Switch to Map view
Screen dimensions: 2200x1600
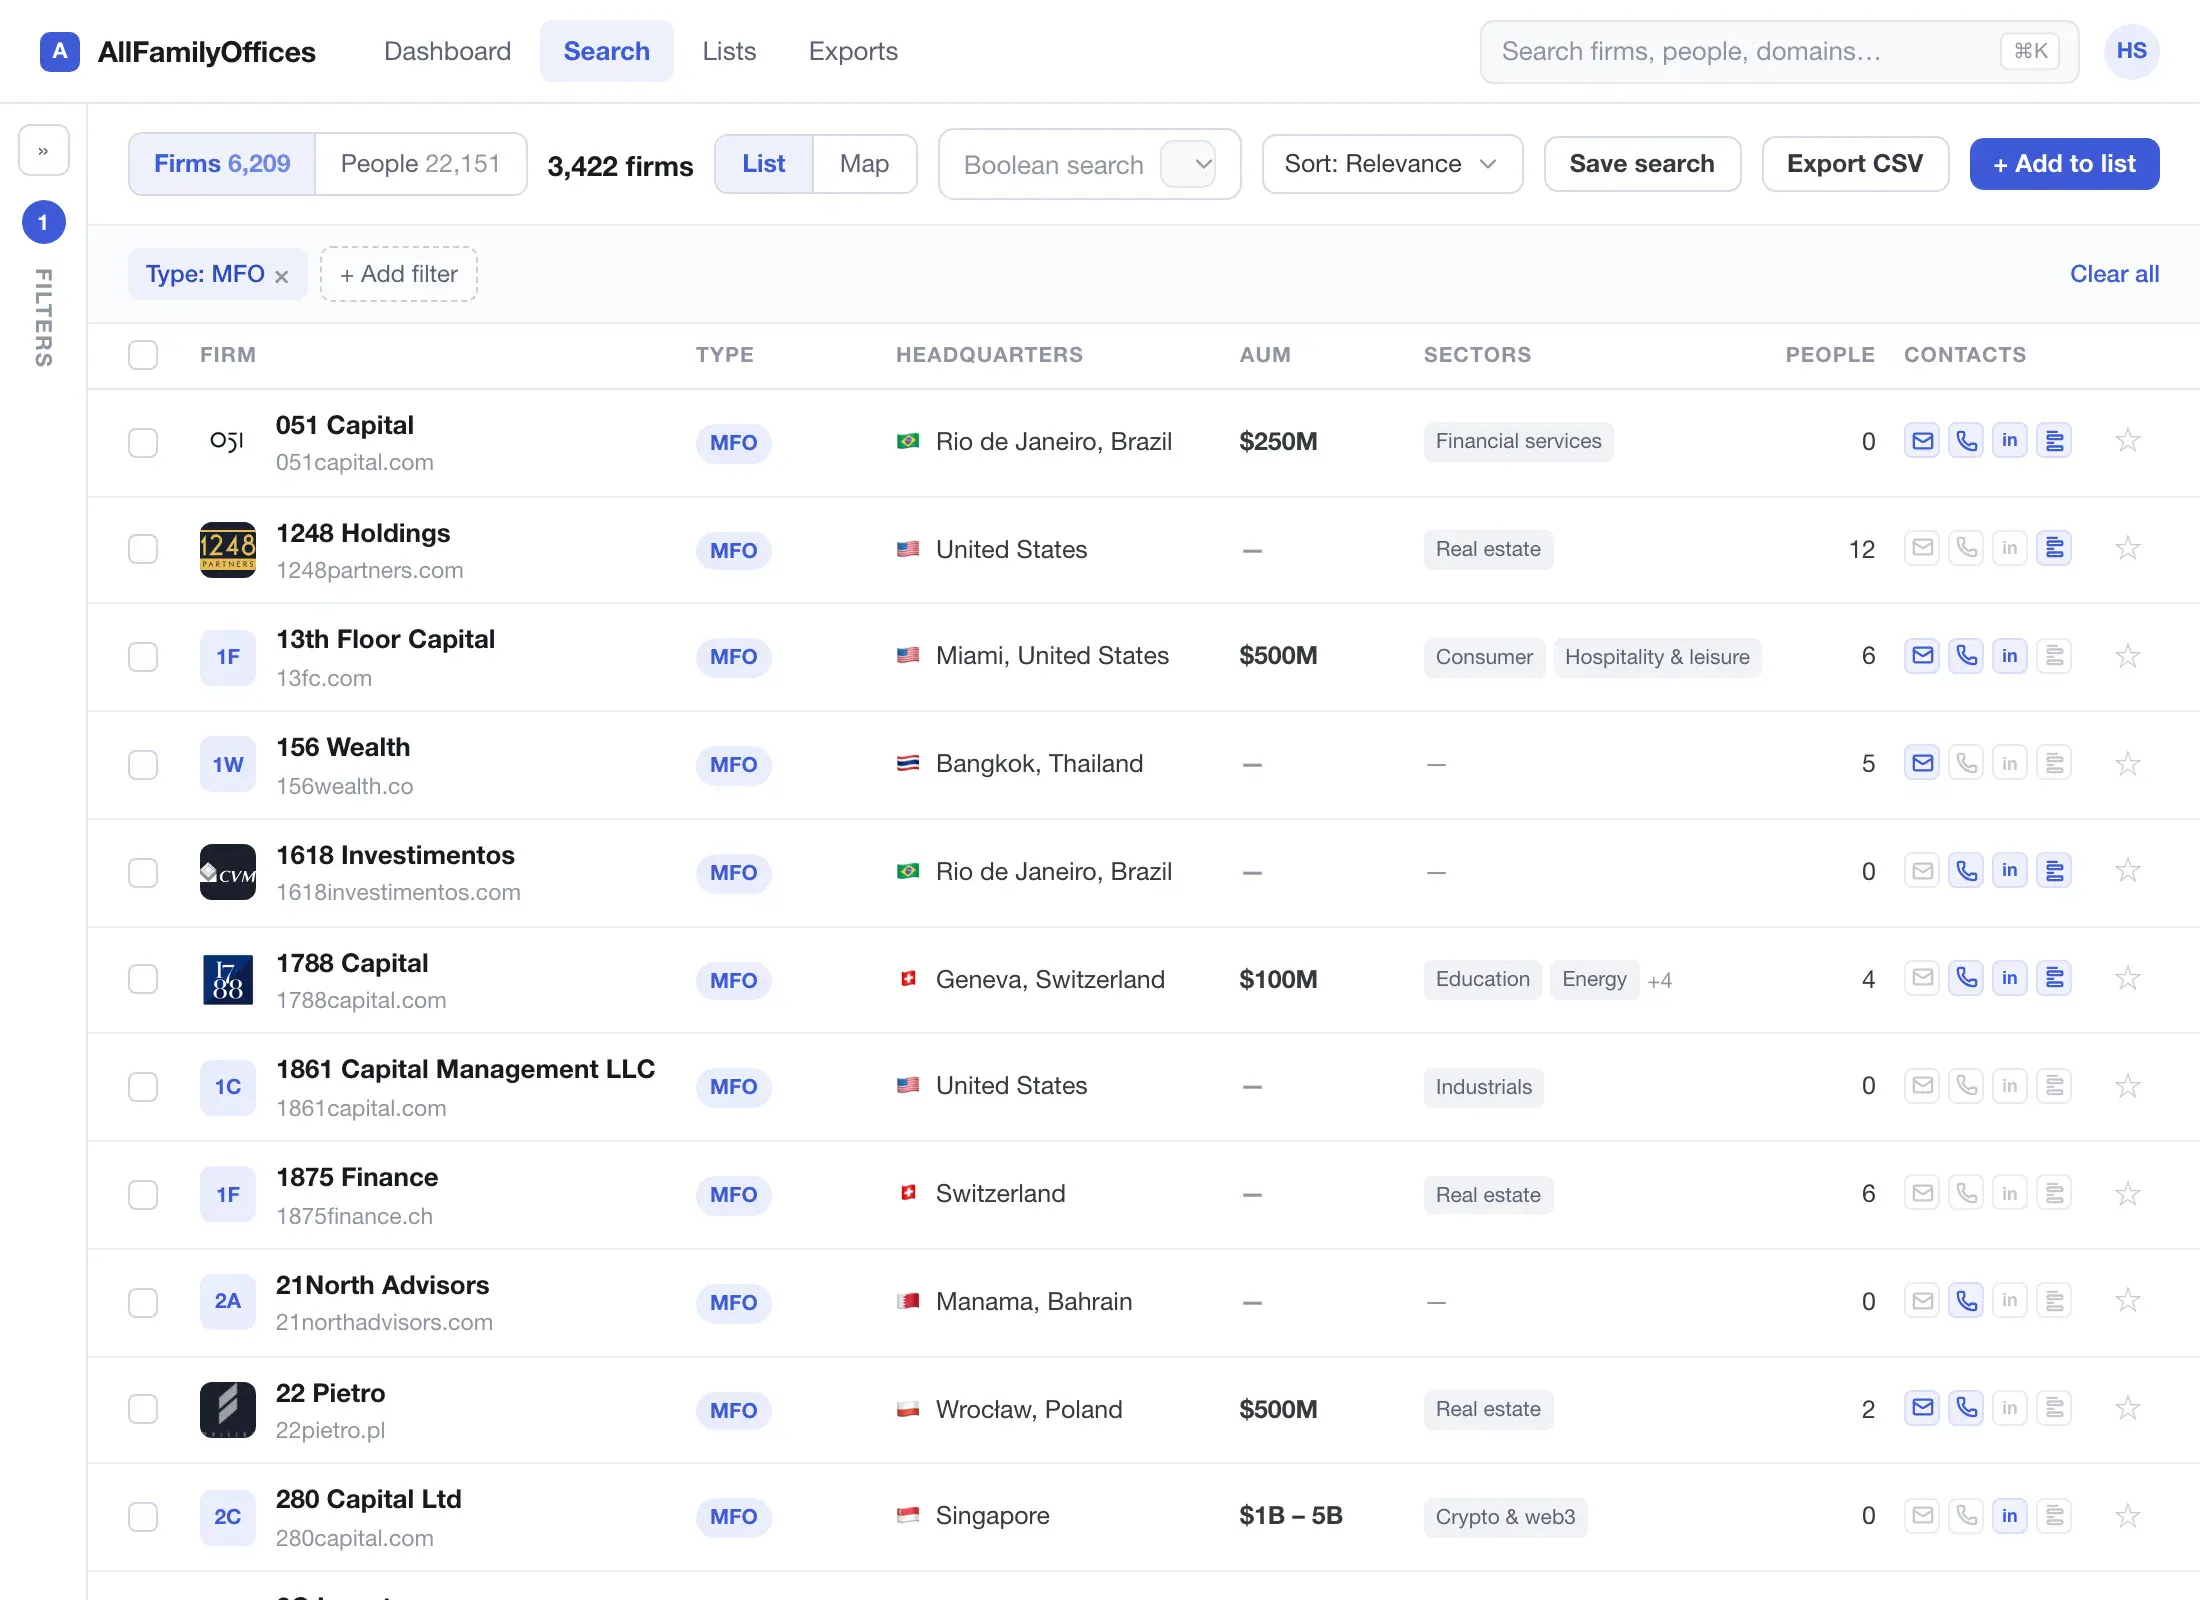click(864, 164)
